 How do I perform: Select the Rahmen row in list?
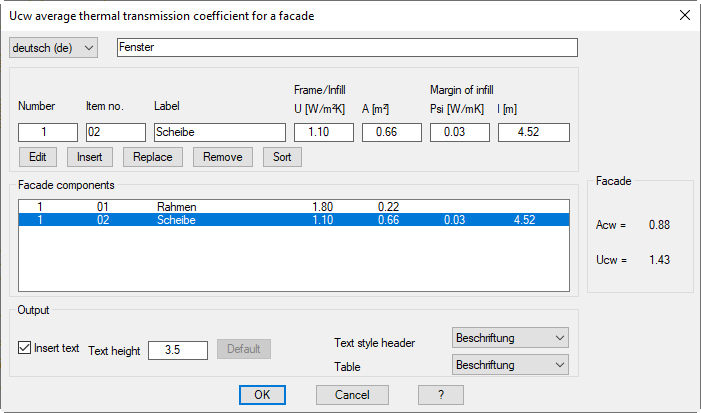tap(177, 206)
